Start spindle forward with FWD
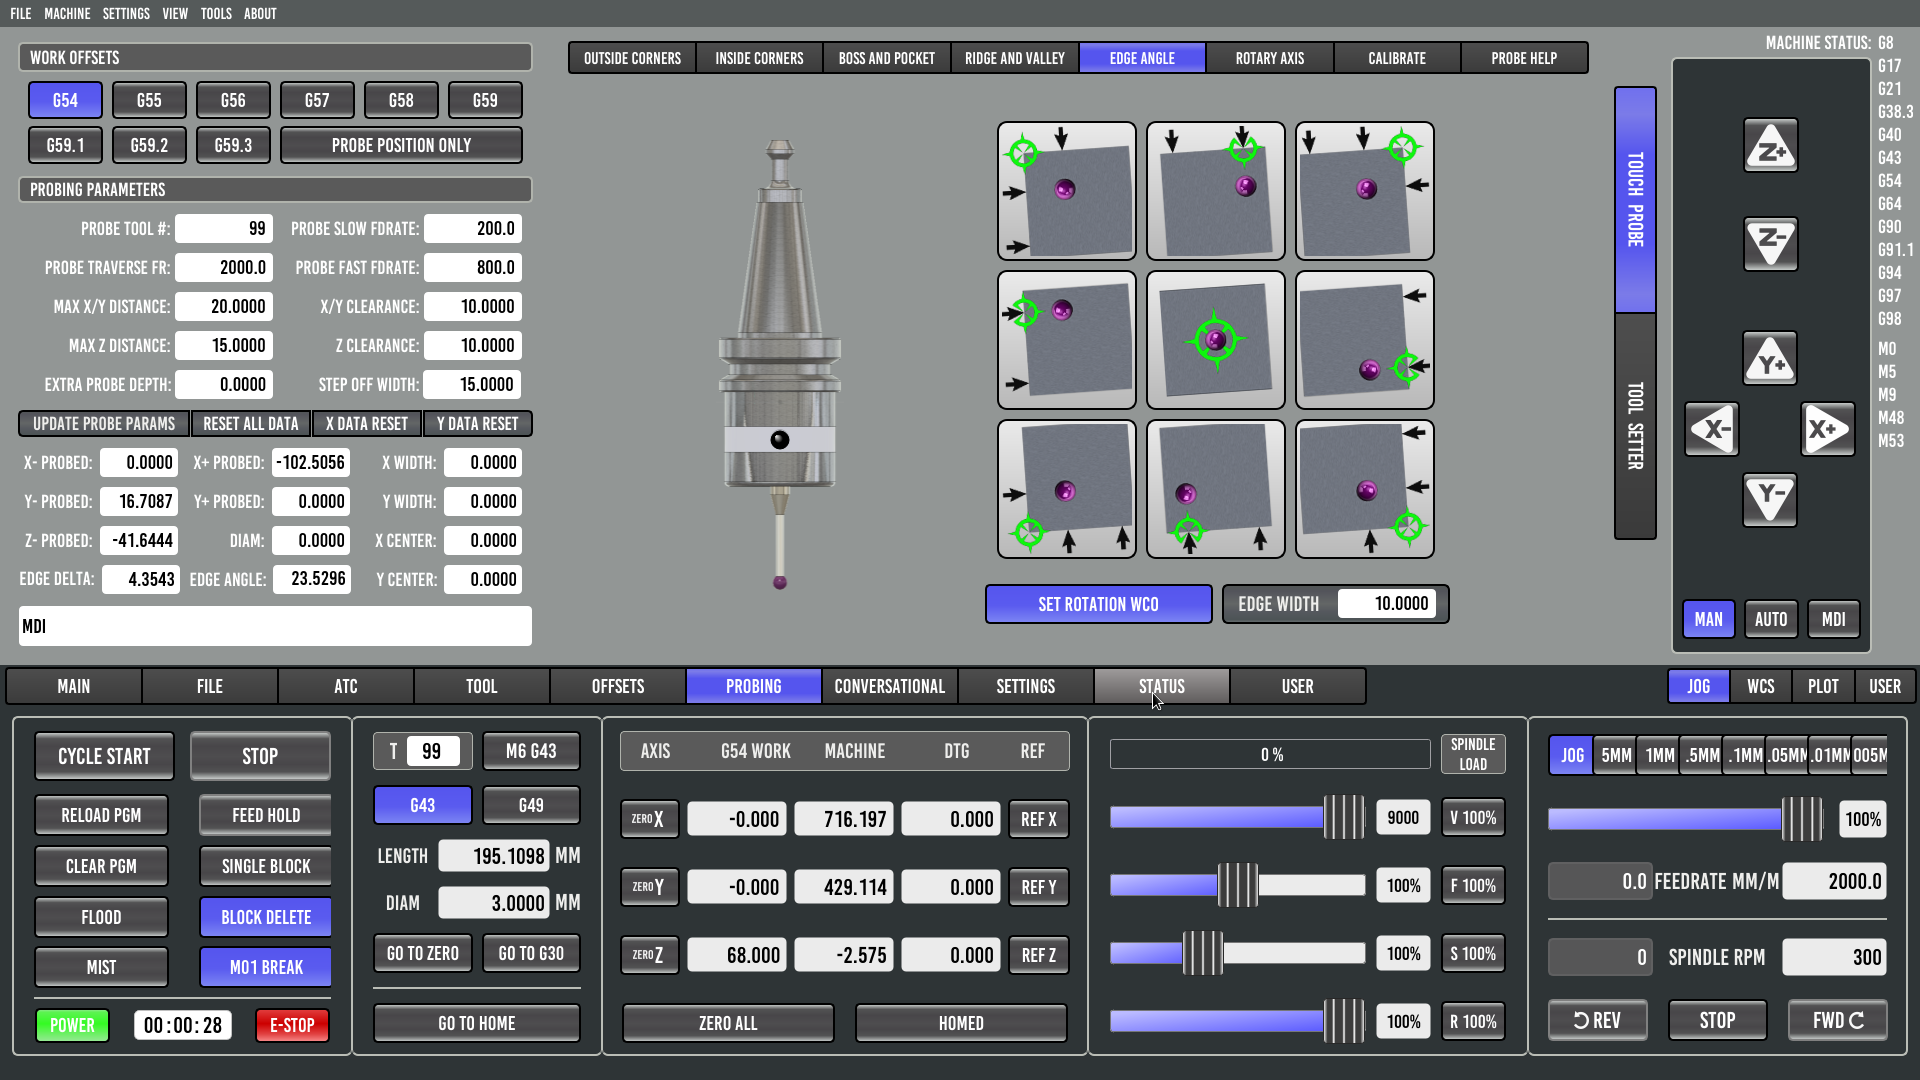 click(x=1838, y=1020)
